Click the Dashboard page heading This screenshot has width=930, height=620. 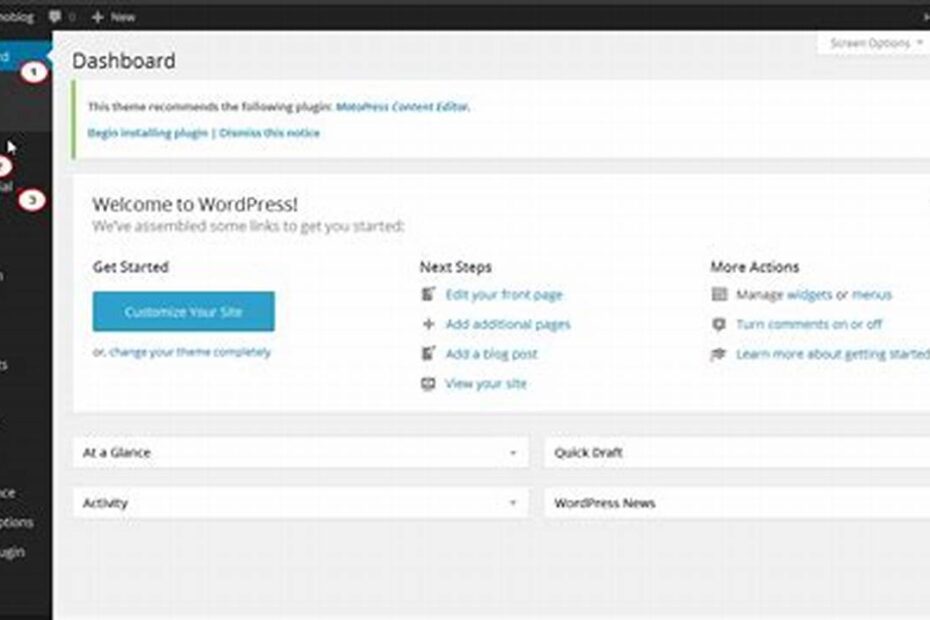coord(123,61)
